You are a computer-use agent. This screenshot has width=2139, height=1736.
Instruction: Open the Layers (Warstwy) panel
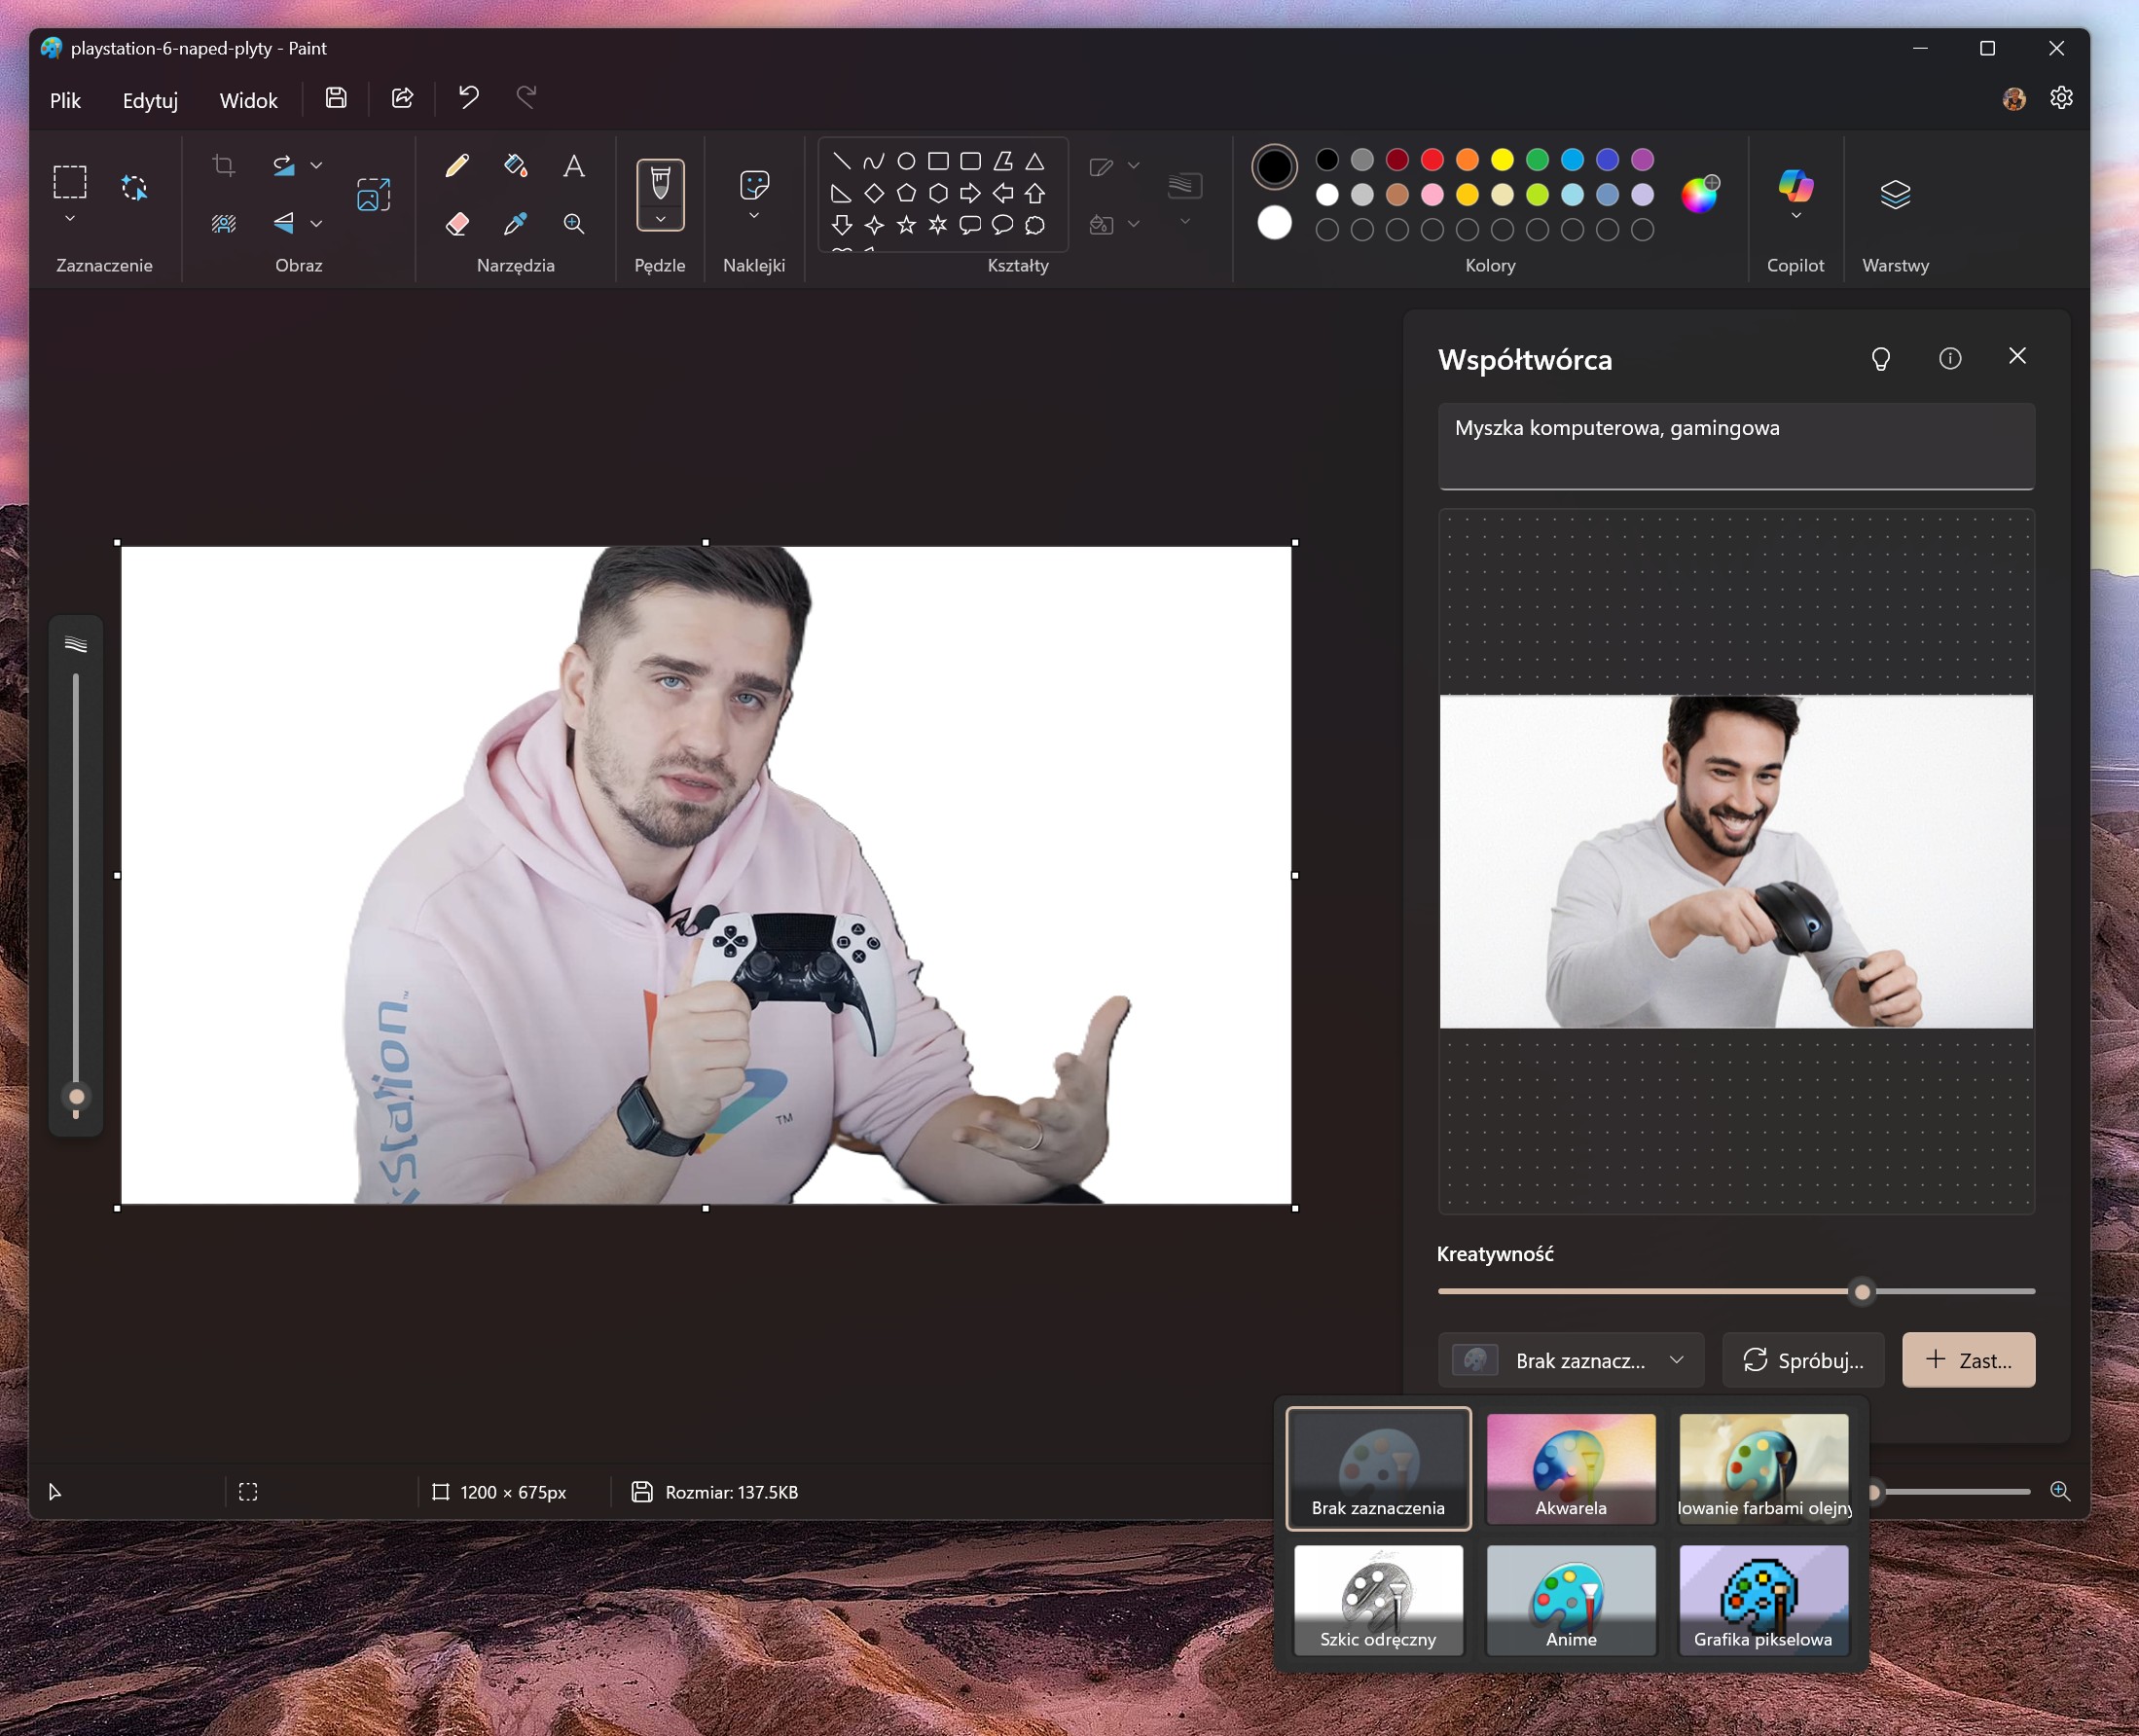click(1895, 194)
